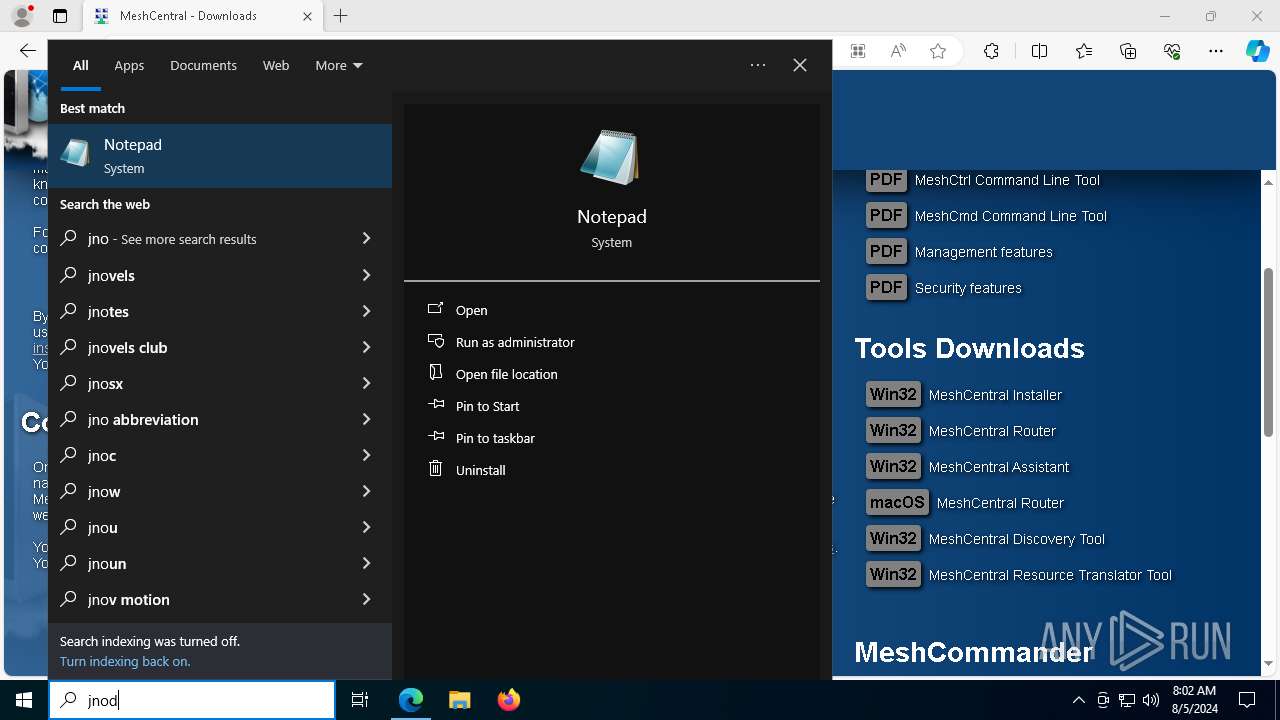Expand the 'jnotes' suggestion arrow

366,311
